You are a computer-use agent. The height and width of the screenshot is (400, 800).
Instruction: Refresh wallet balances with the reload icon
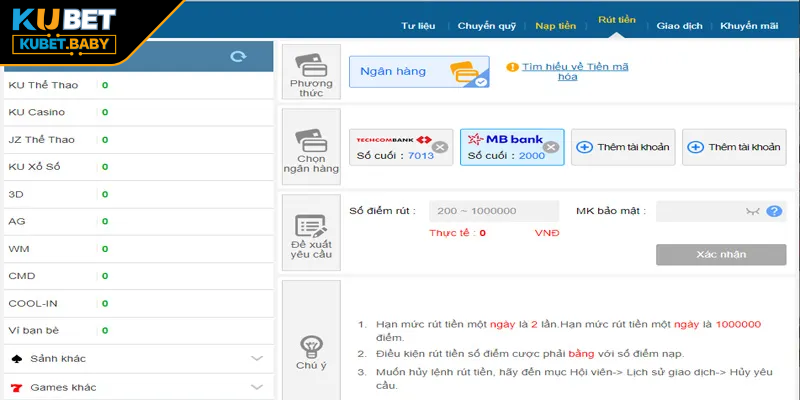pyautogui.click(x=238, y=57)
